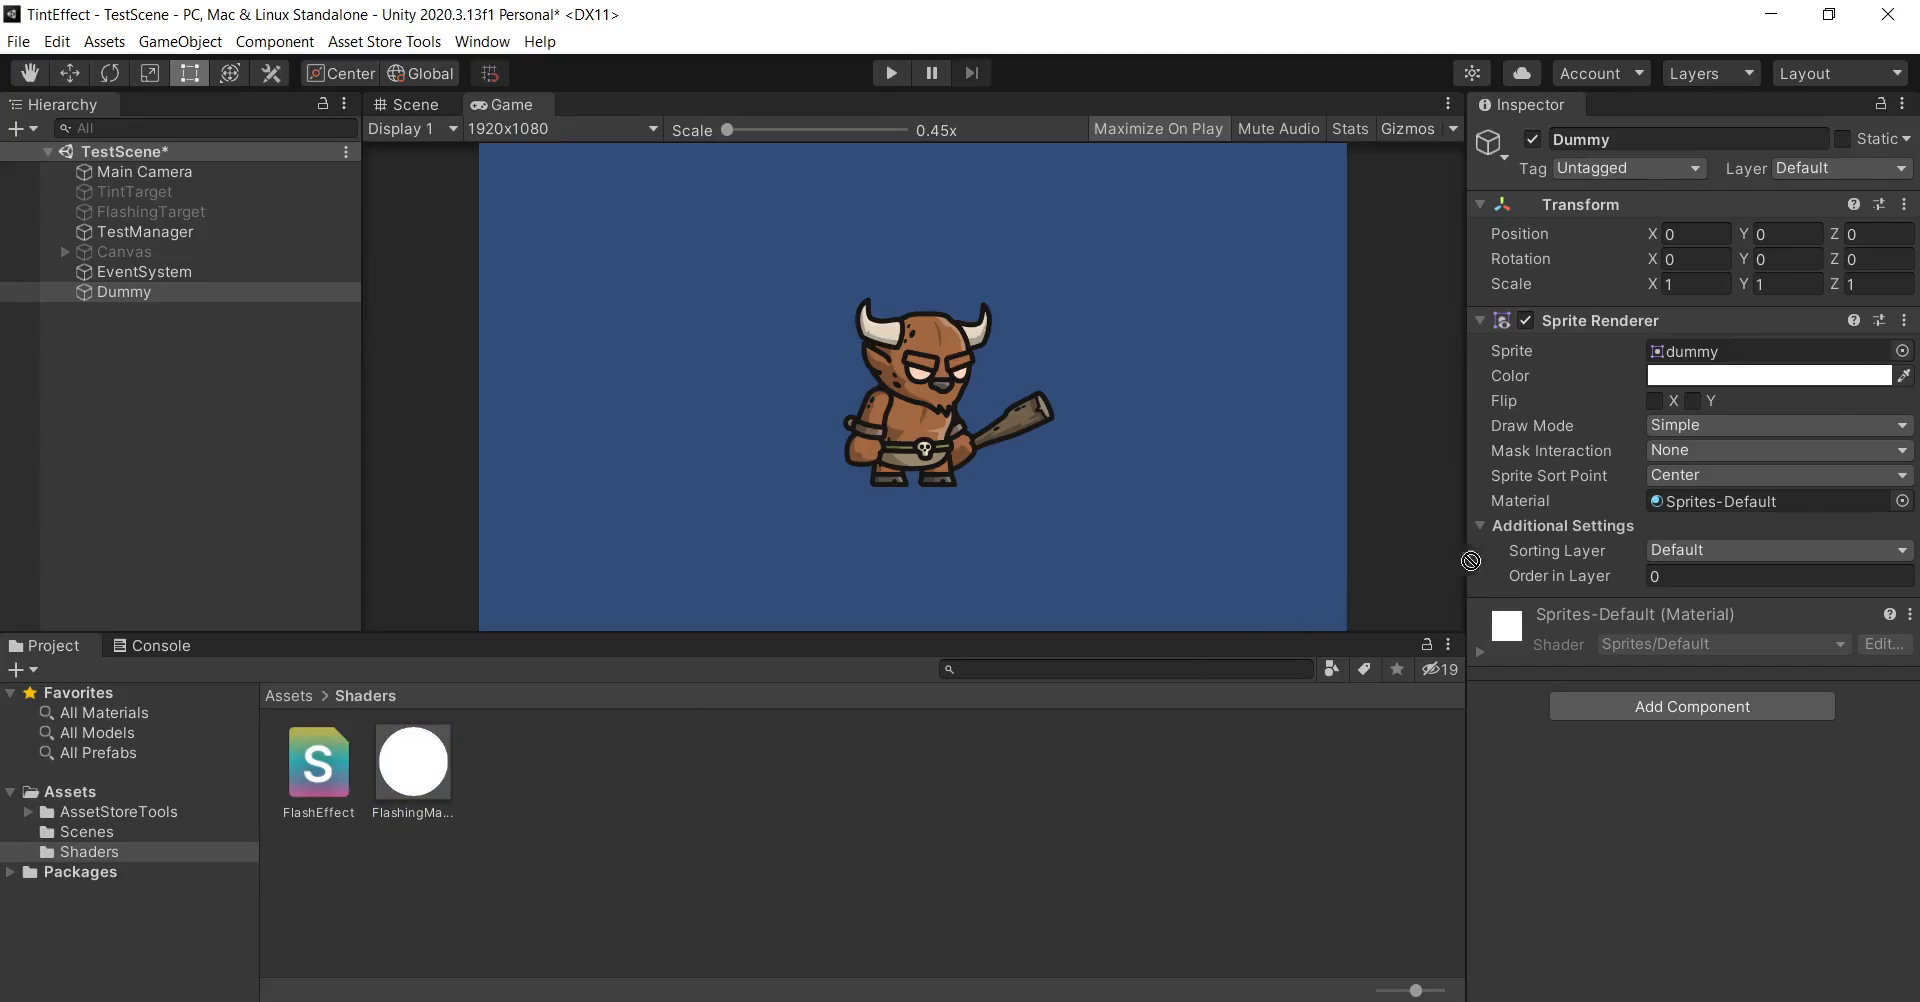The width and height of the screenshot is (1920, 1002).
Task: Select the Hand tool
Action: [29, 73]
